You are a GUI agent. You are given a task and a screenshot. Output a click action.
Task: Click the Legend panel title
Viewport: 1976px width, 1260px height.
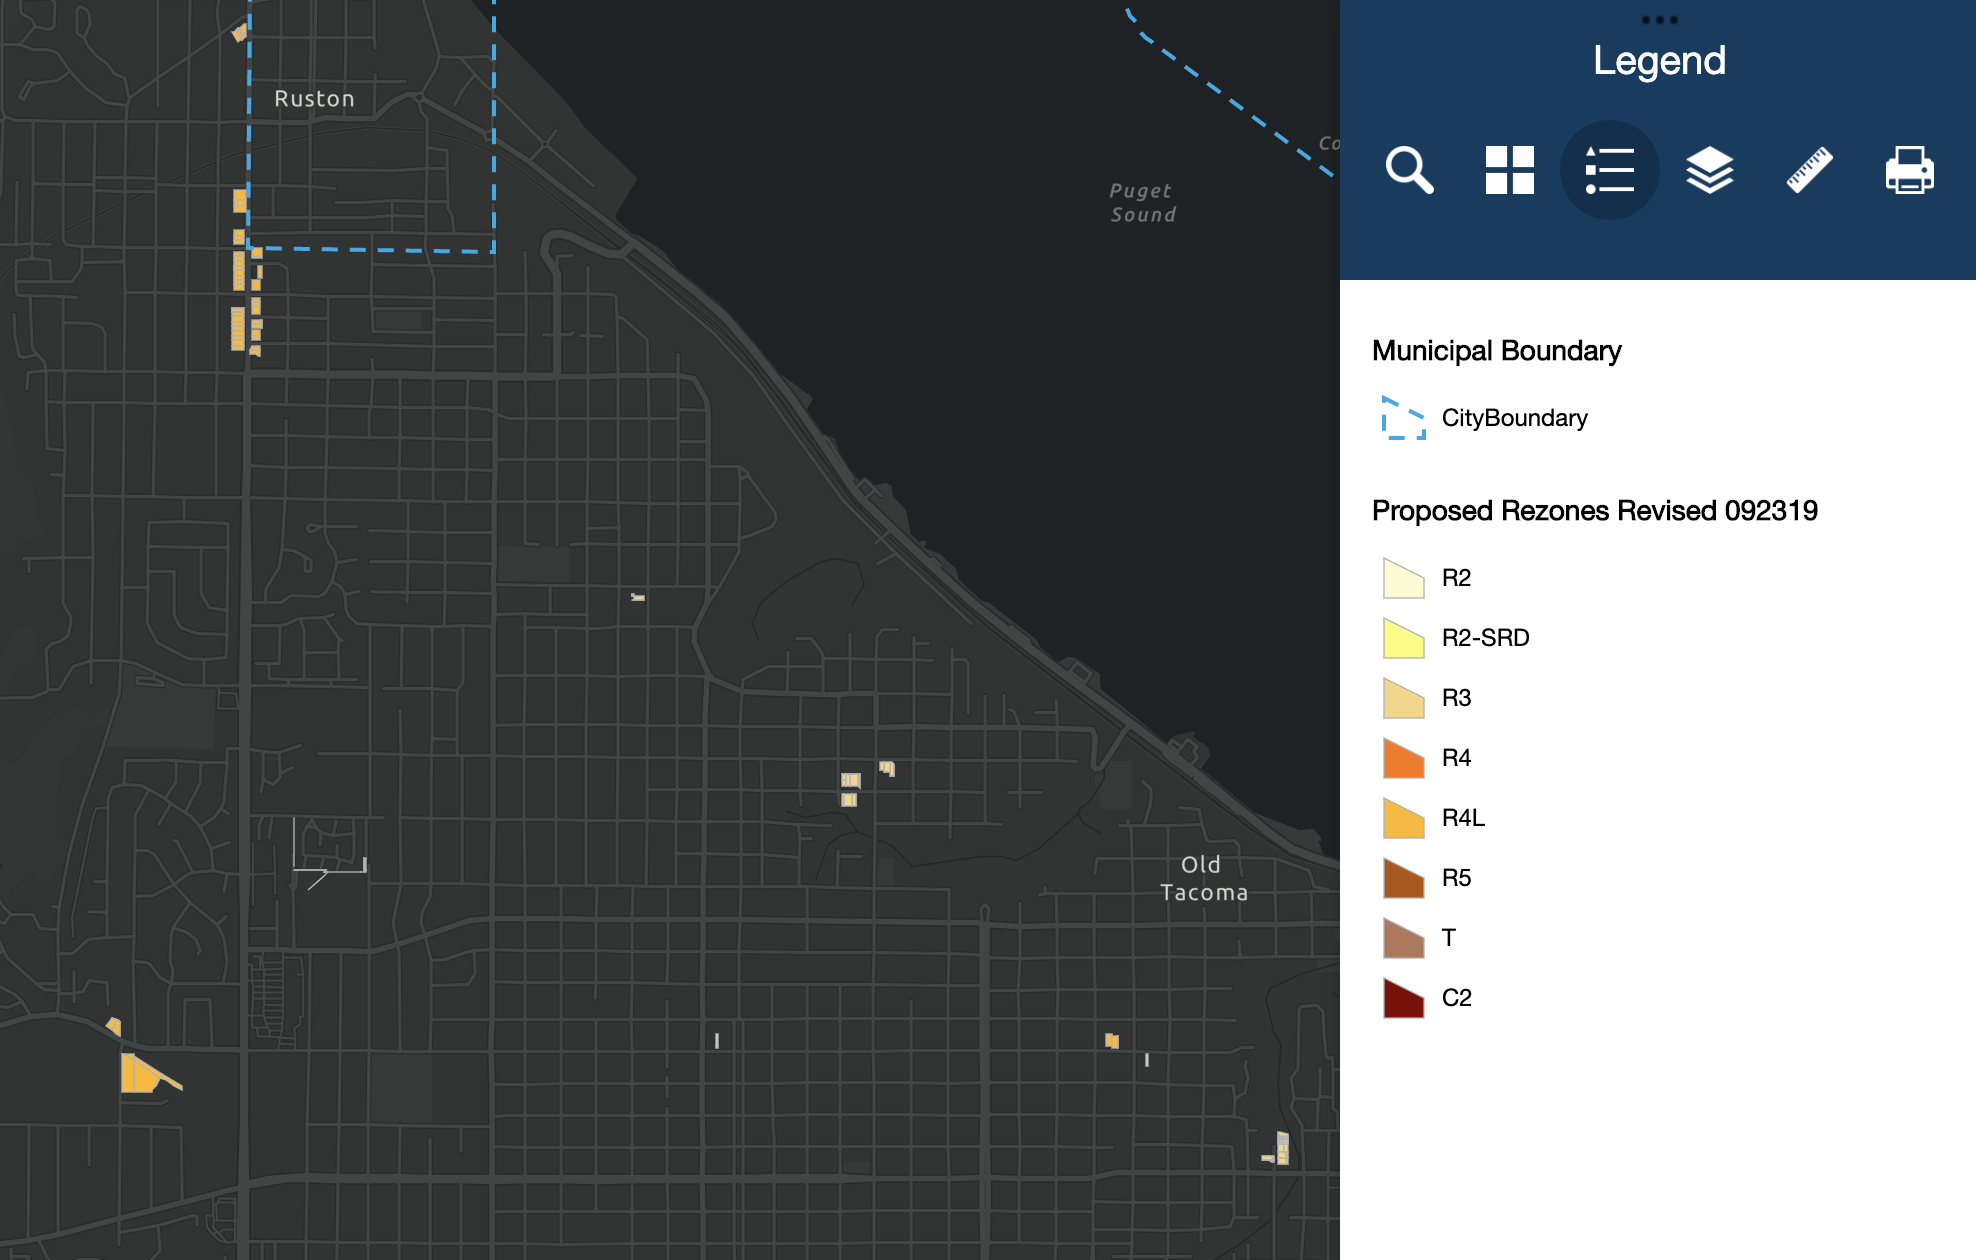1659,61
